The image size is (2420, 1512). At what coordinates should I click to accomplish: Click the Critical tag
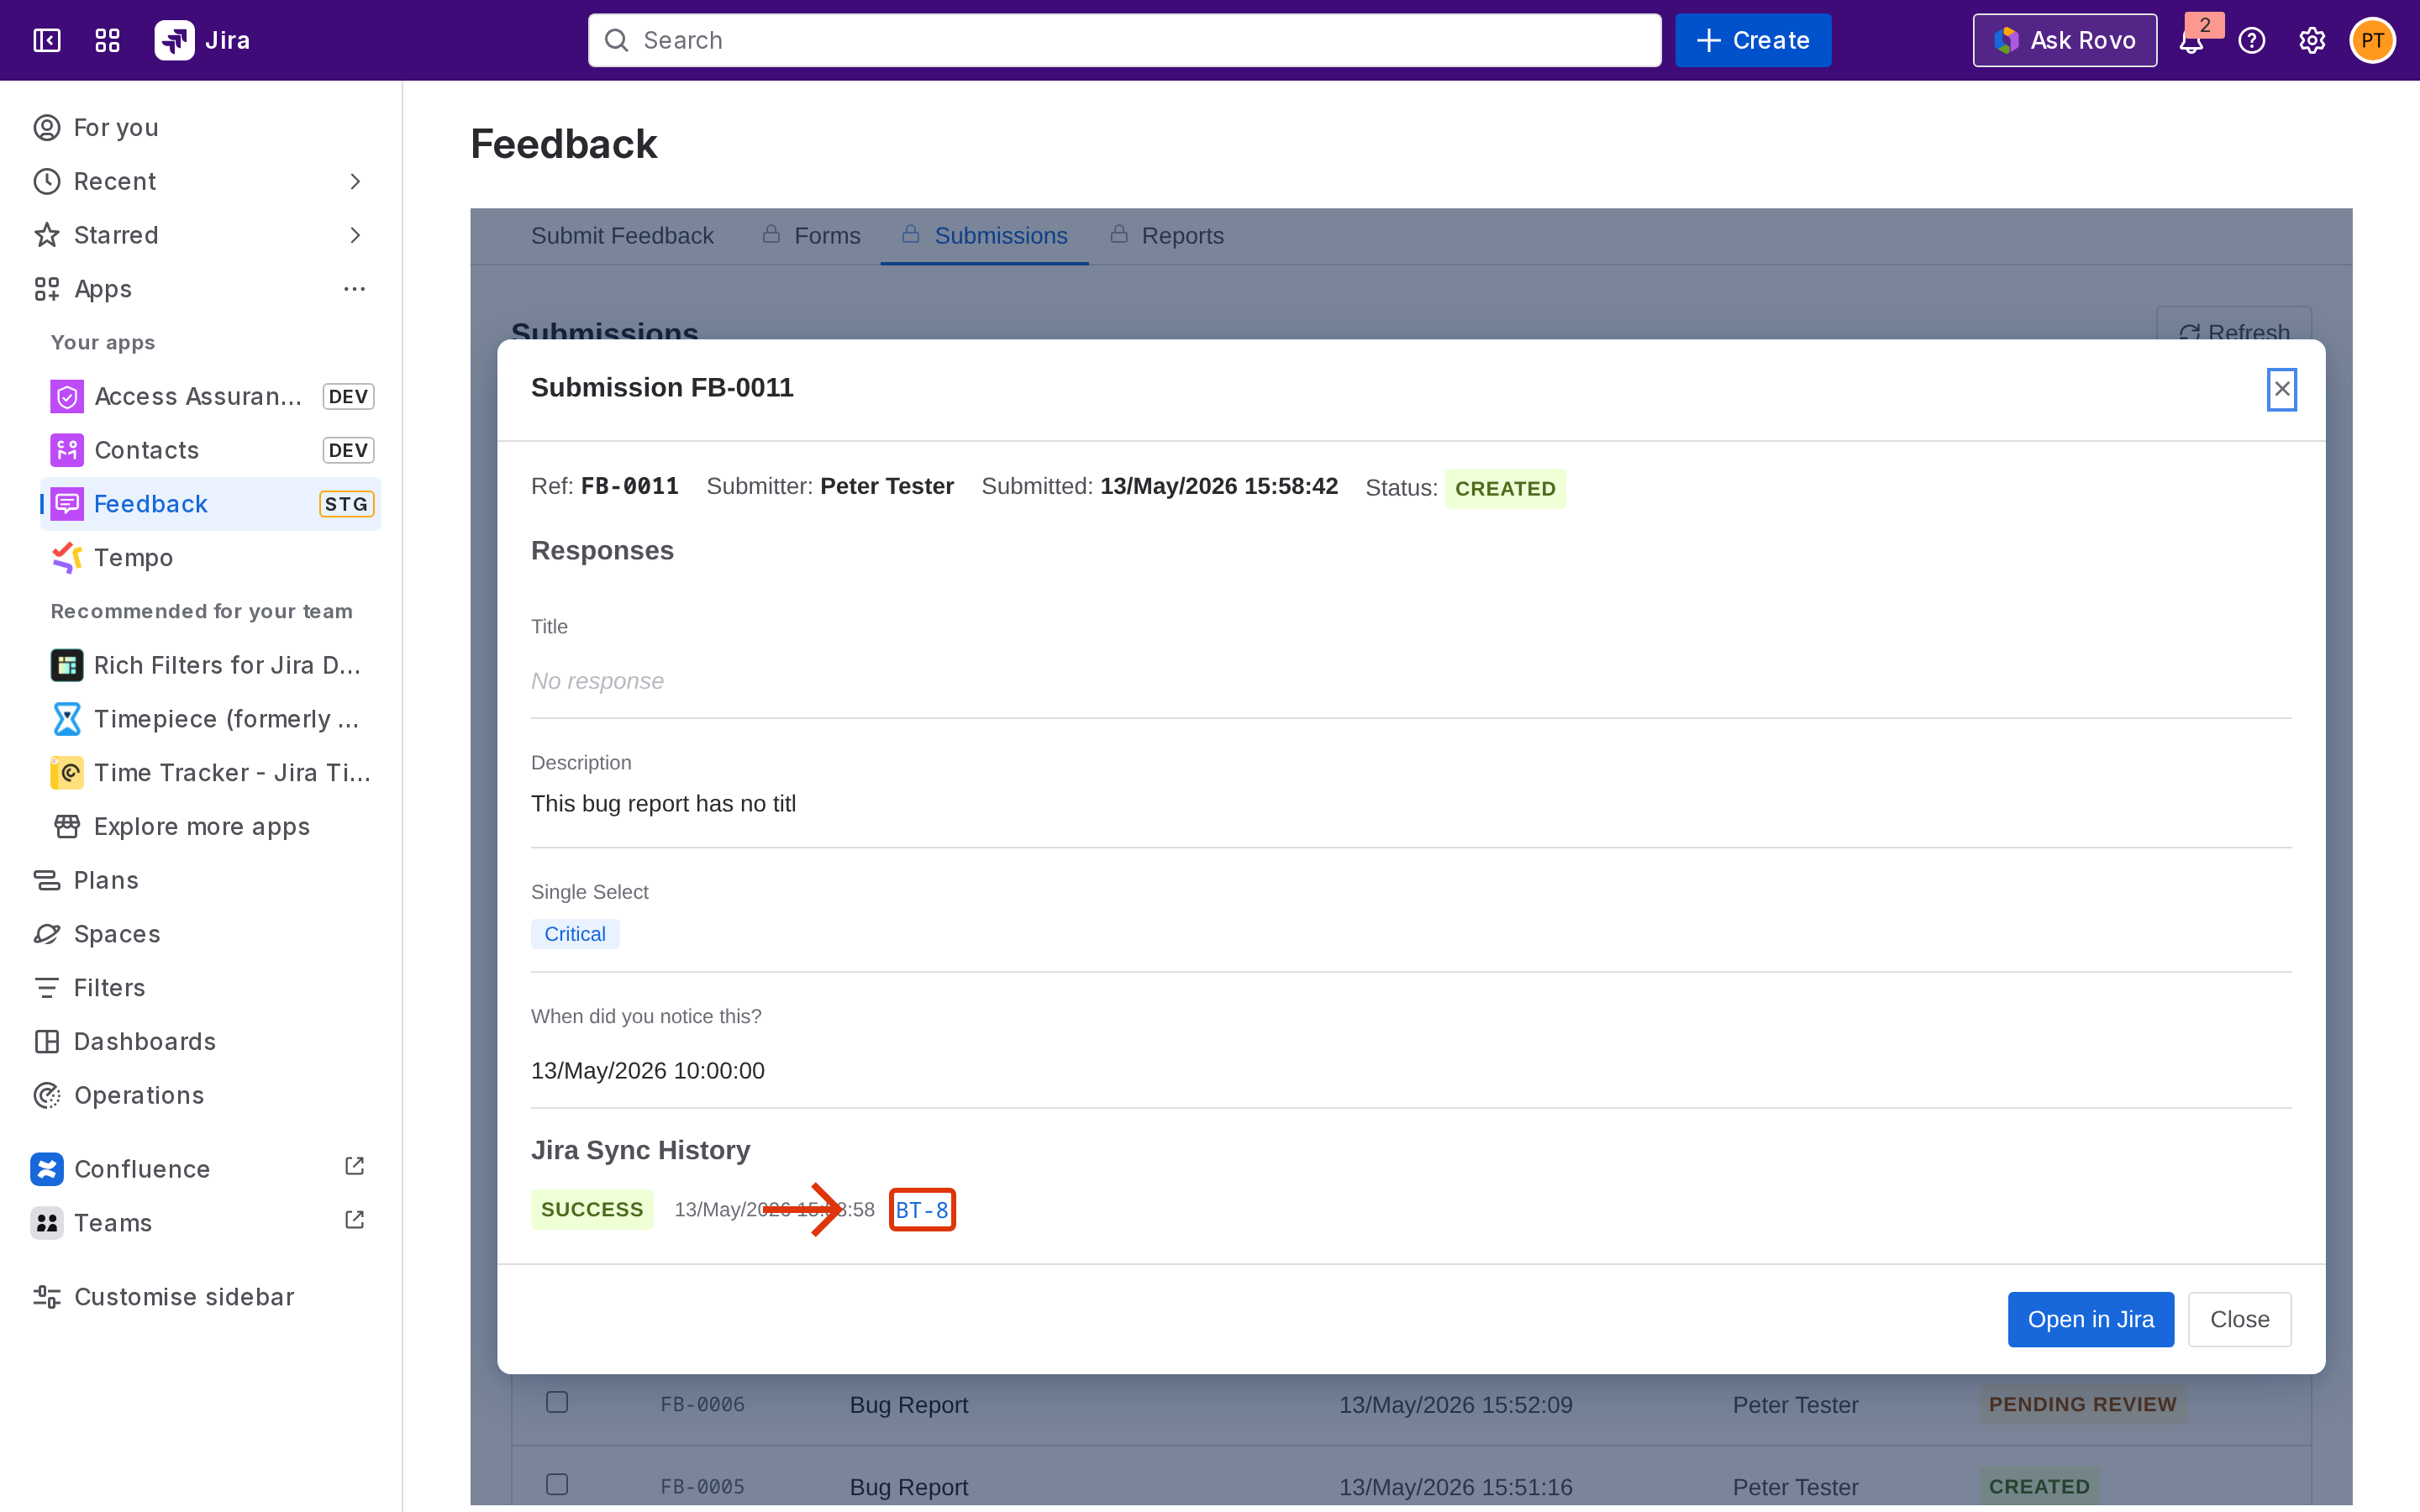pos(575,934)
